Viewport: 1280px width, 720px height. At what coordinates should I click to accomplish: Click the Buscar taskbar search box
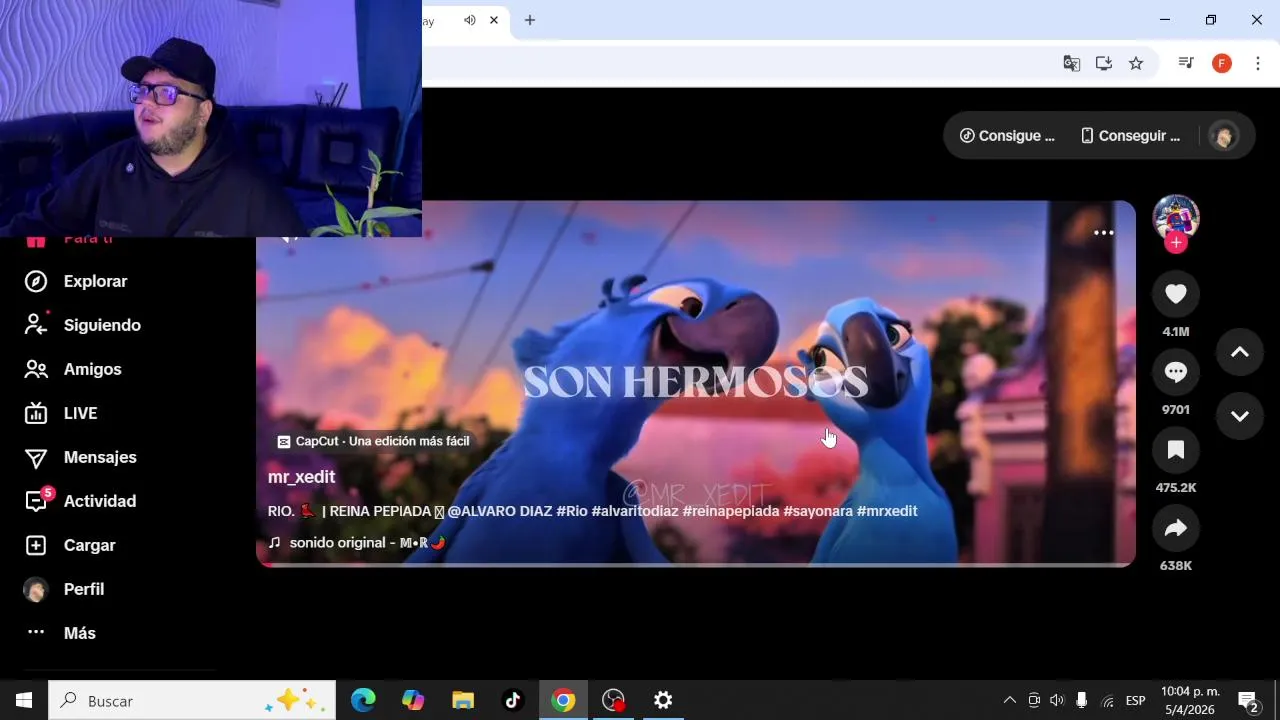[192, 700]
